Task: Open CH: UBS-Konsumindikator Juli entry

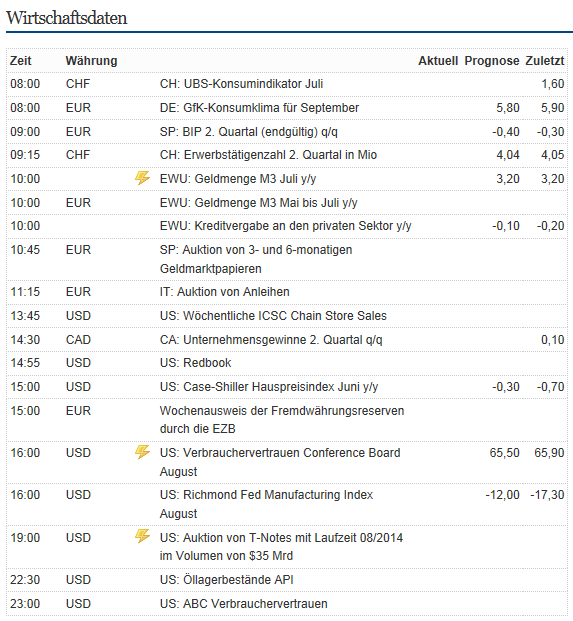Action: point(242,84)
